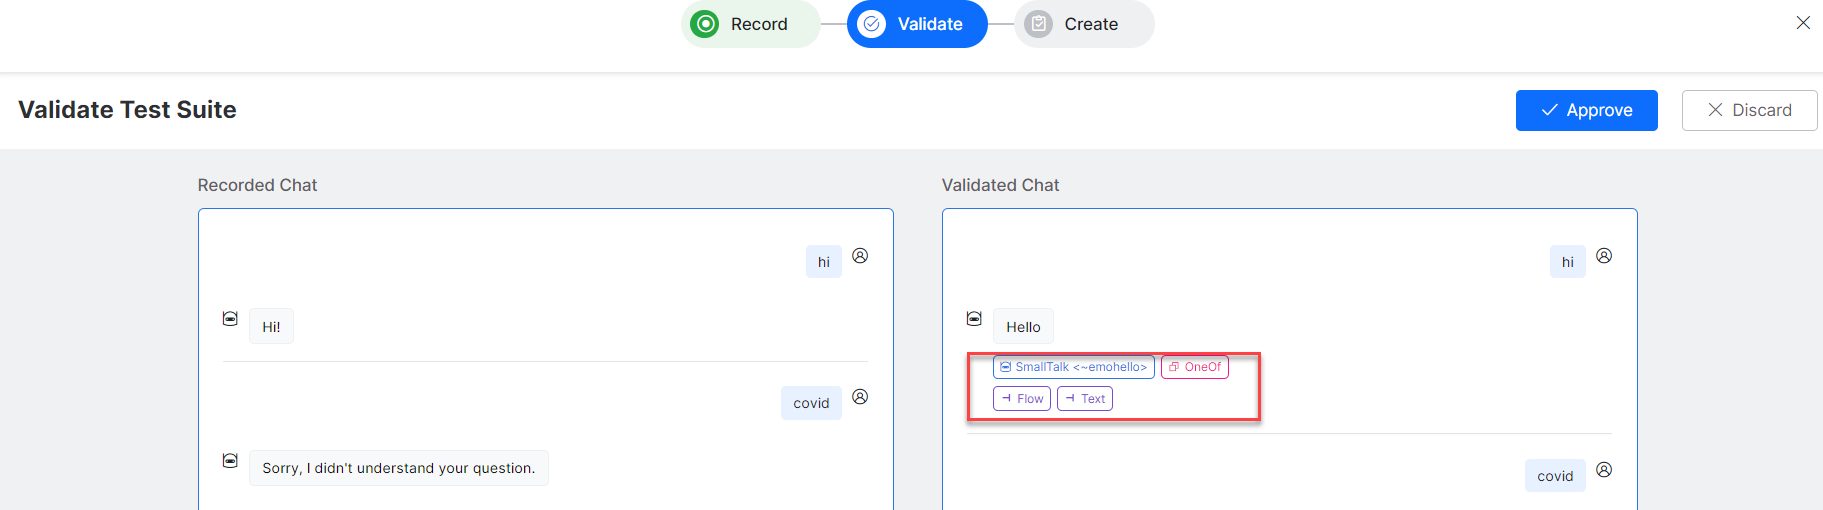Open the SmallTalk <~emohello> tag
1823x510 pixels.
tap(1073, 367)
